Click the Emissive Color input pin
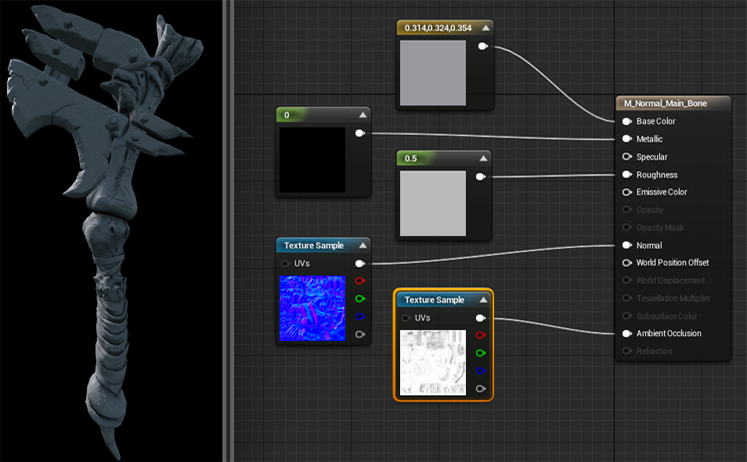This screenshot has width=747, height=462. click(627, 192)
